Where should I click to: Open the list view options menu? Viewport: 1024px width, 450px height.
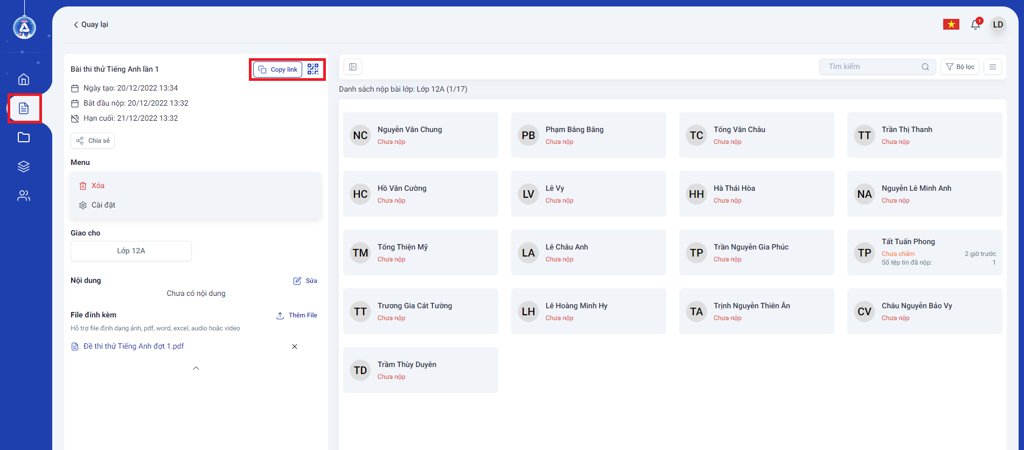[x=992, y=67]
